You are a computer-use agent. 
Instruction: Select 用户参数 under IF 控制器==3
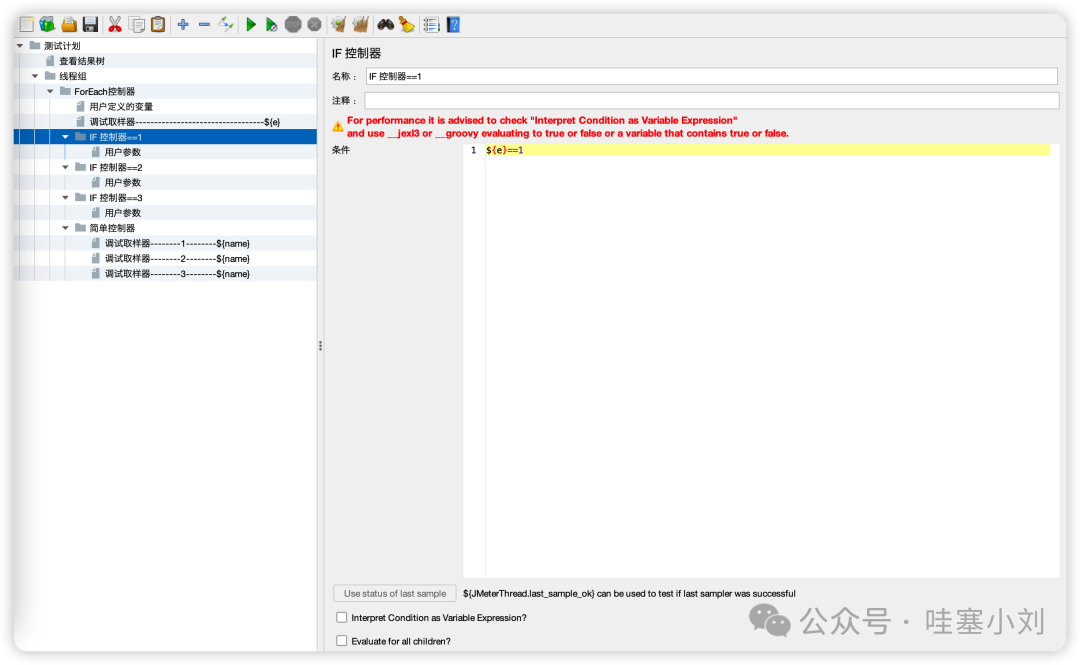[x=123, y=212]
